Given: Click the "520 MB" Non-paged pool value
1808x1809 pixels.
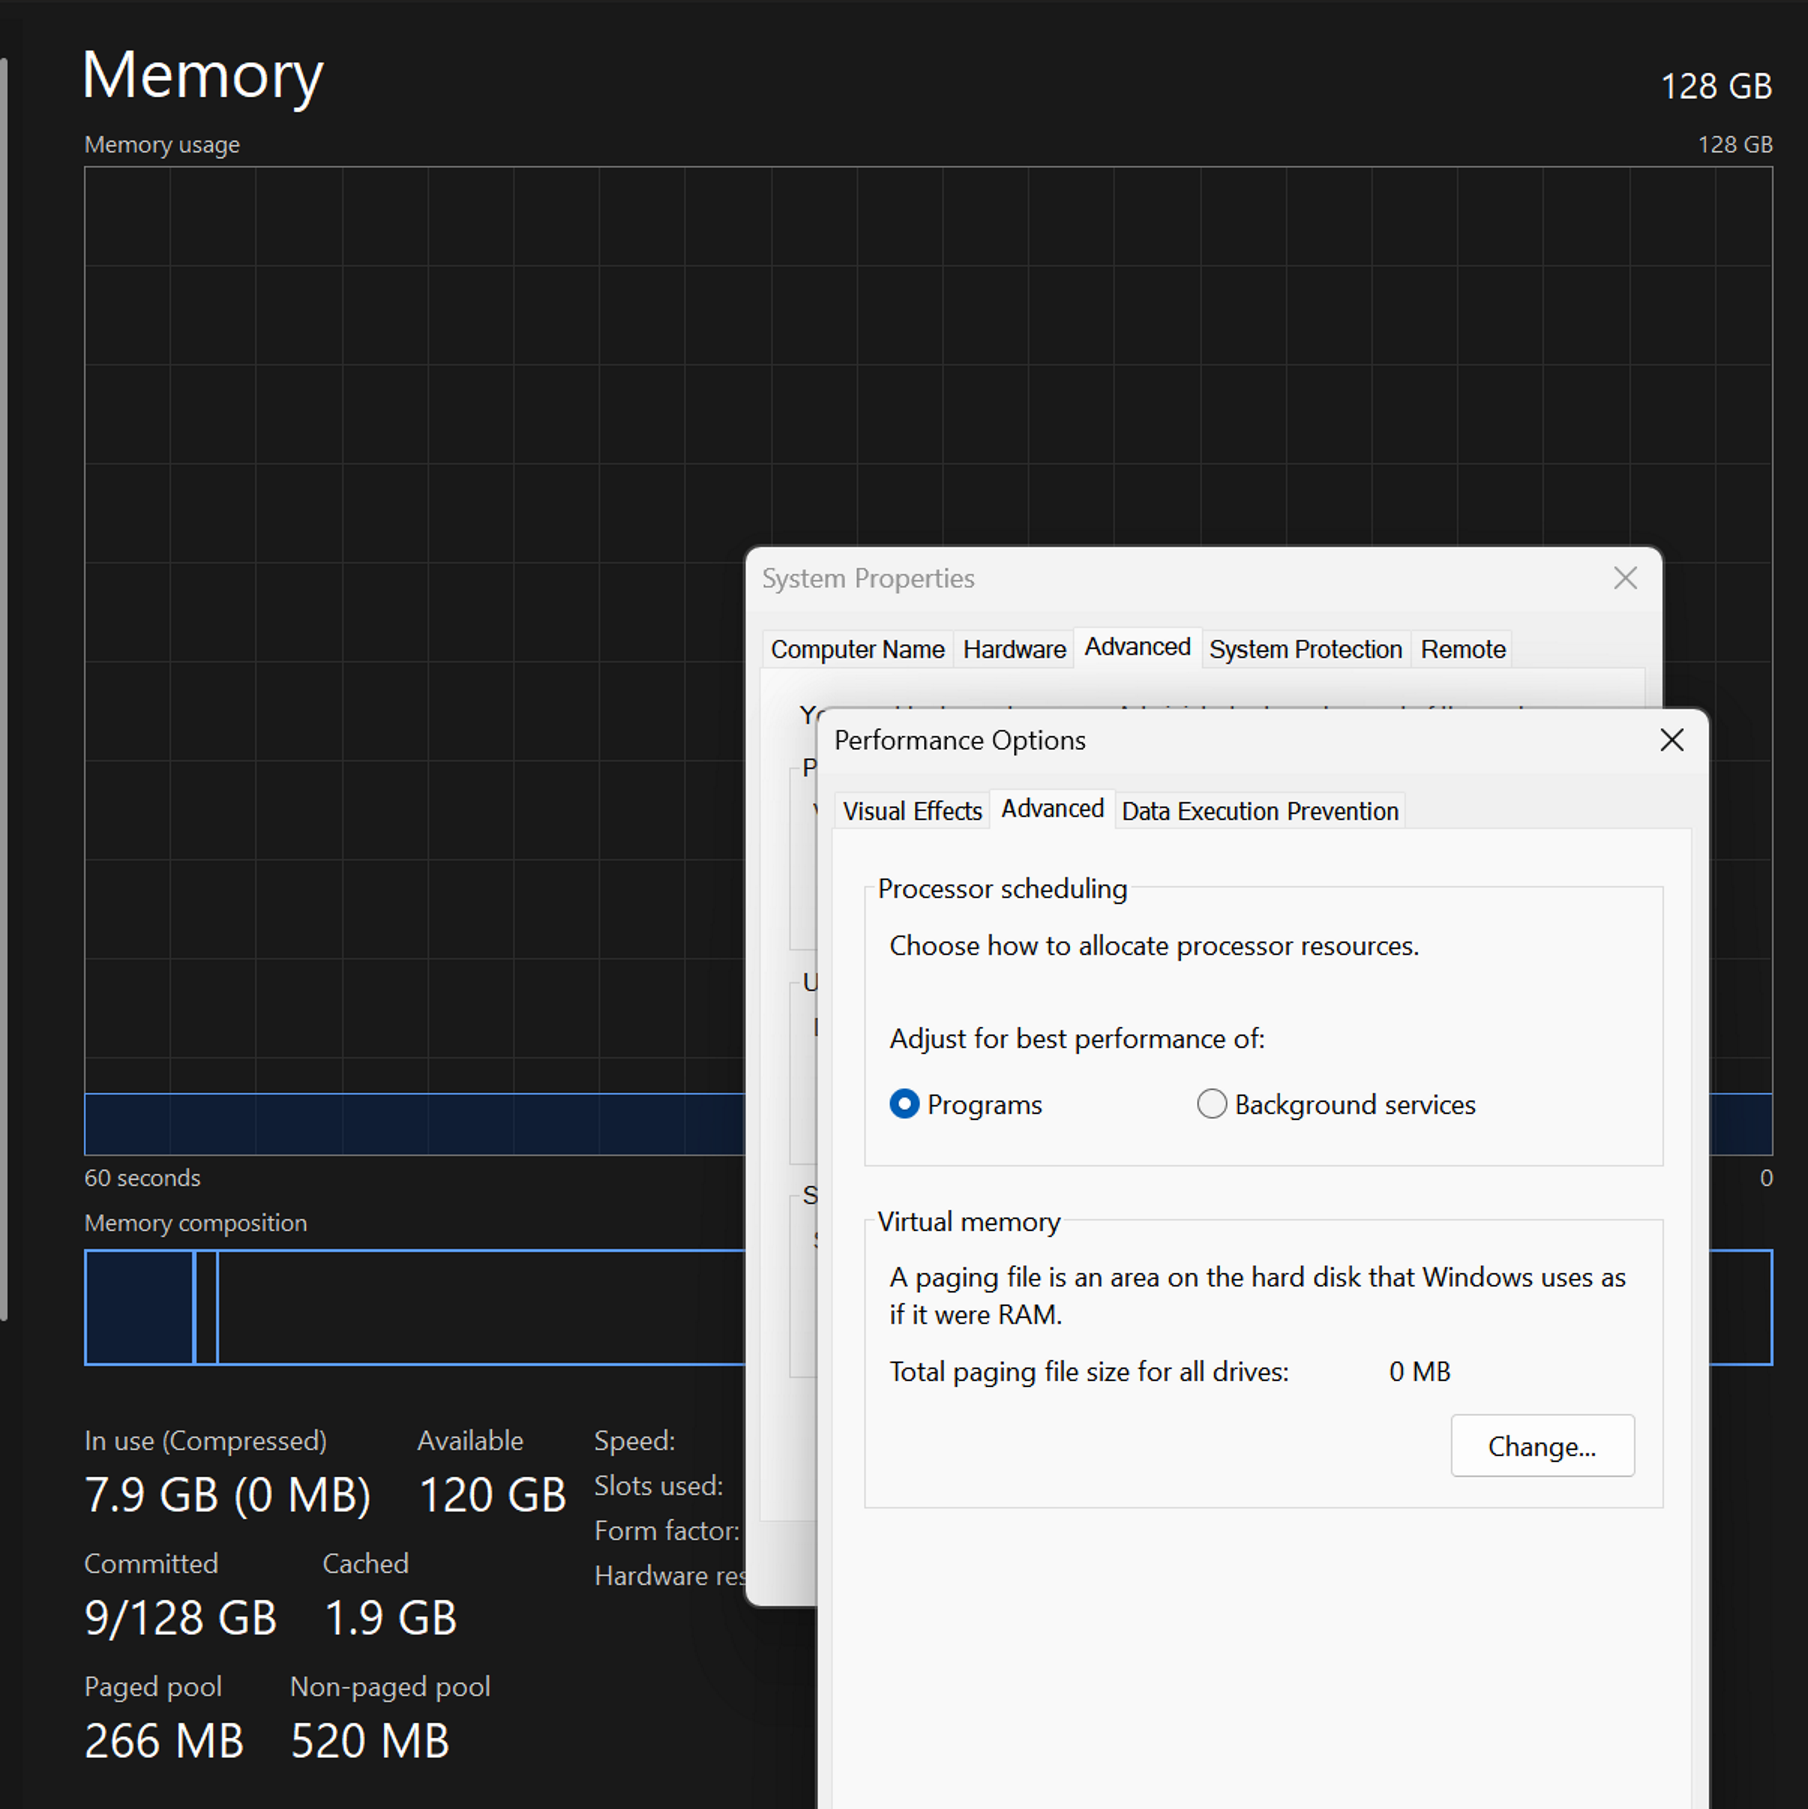Looking at the screenshot, I should pos(370,1741).
